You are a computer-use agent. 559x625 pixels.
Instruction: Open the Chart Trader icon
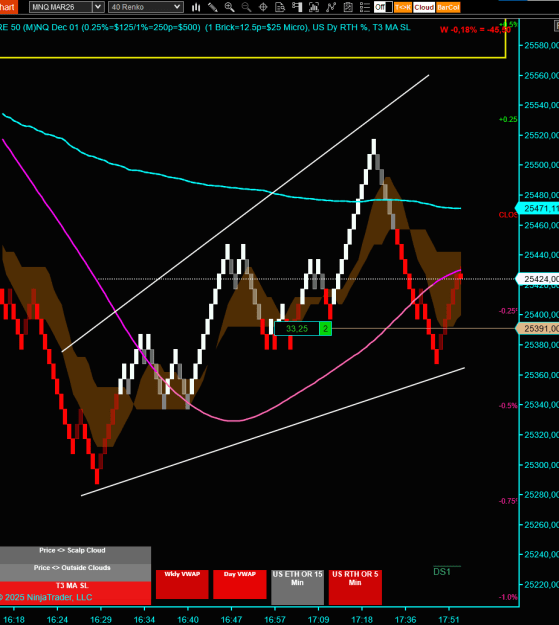click(297, 7)
